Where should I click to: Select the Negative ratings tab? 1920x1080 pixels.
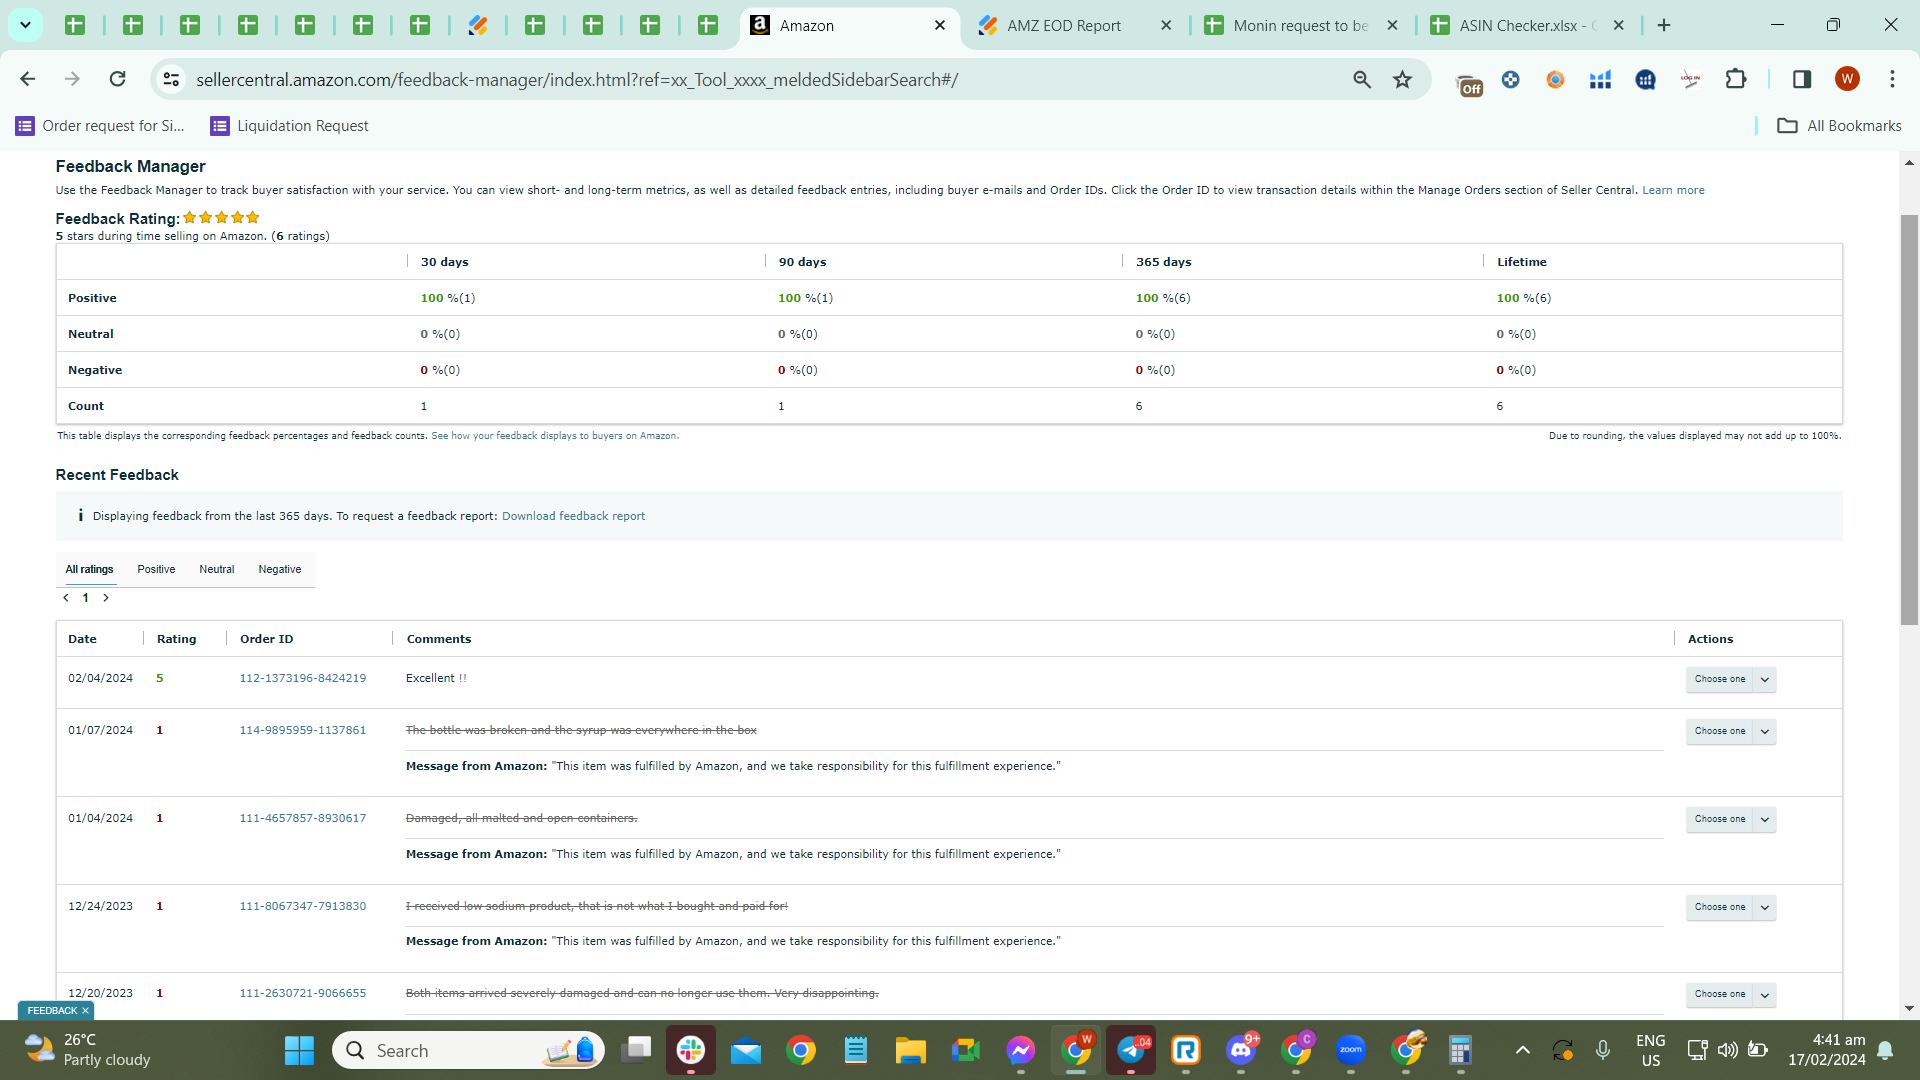pyautogui.click(x=279, y=569)
